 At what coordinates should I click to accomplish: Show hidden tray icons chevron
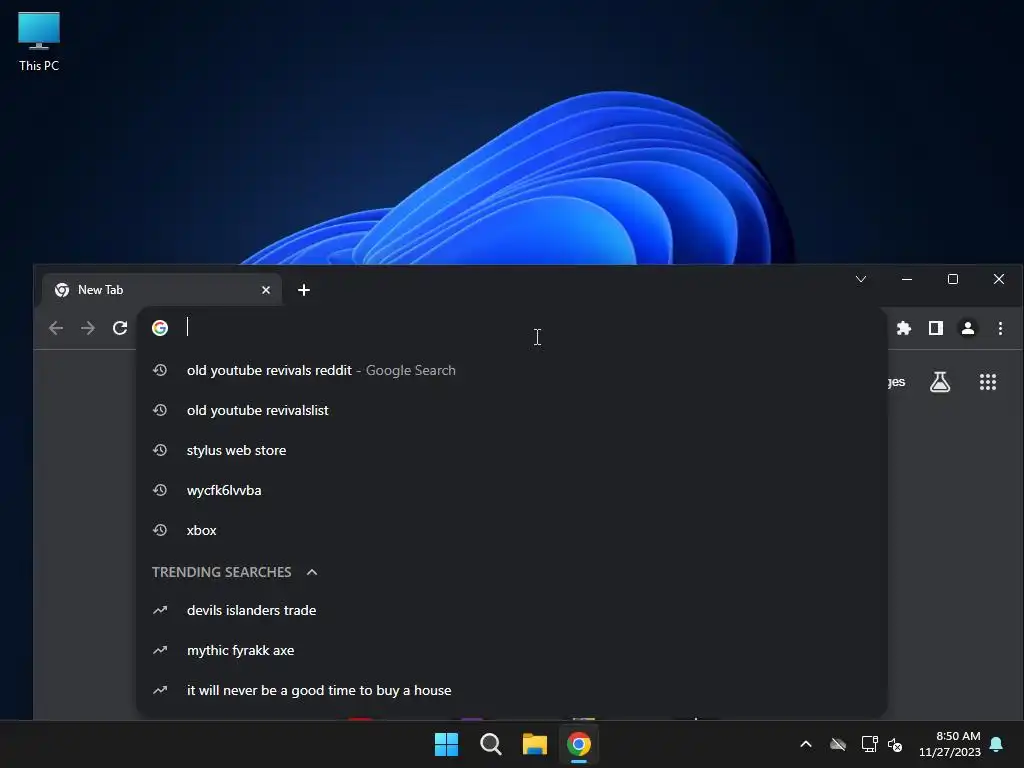coord(806,744)
